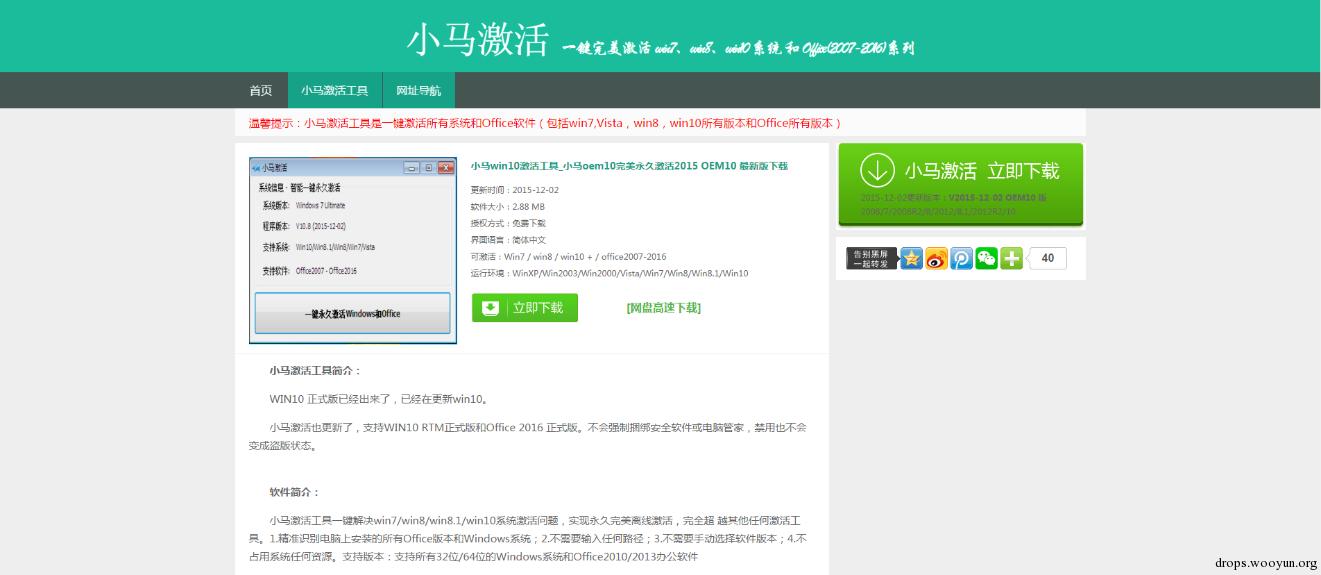Click the 授权方式：免费下载 text
The image size is (1321, 575).
(508, 223)
